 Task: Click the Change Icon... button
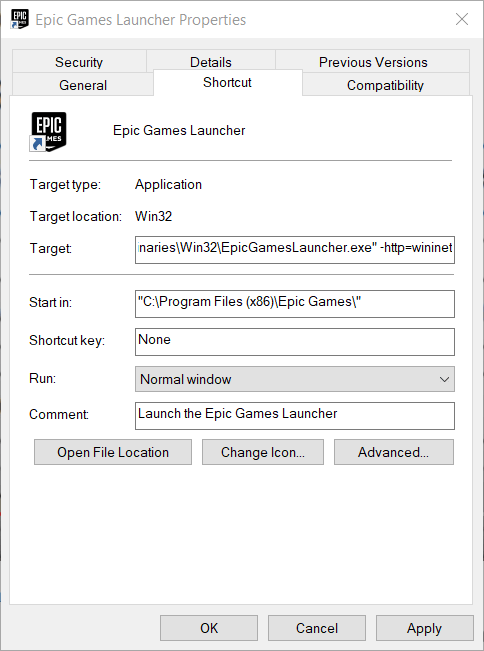[x=263, y=452]
